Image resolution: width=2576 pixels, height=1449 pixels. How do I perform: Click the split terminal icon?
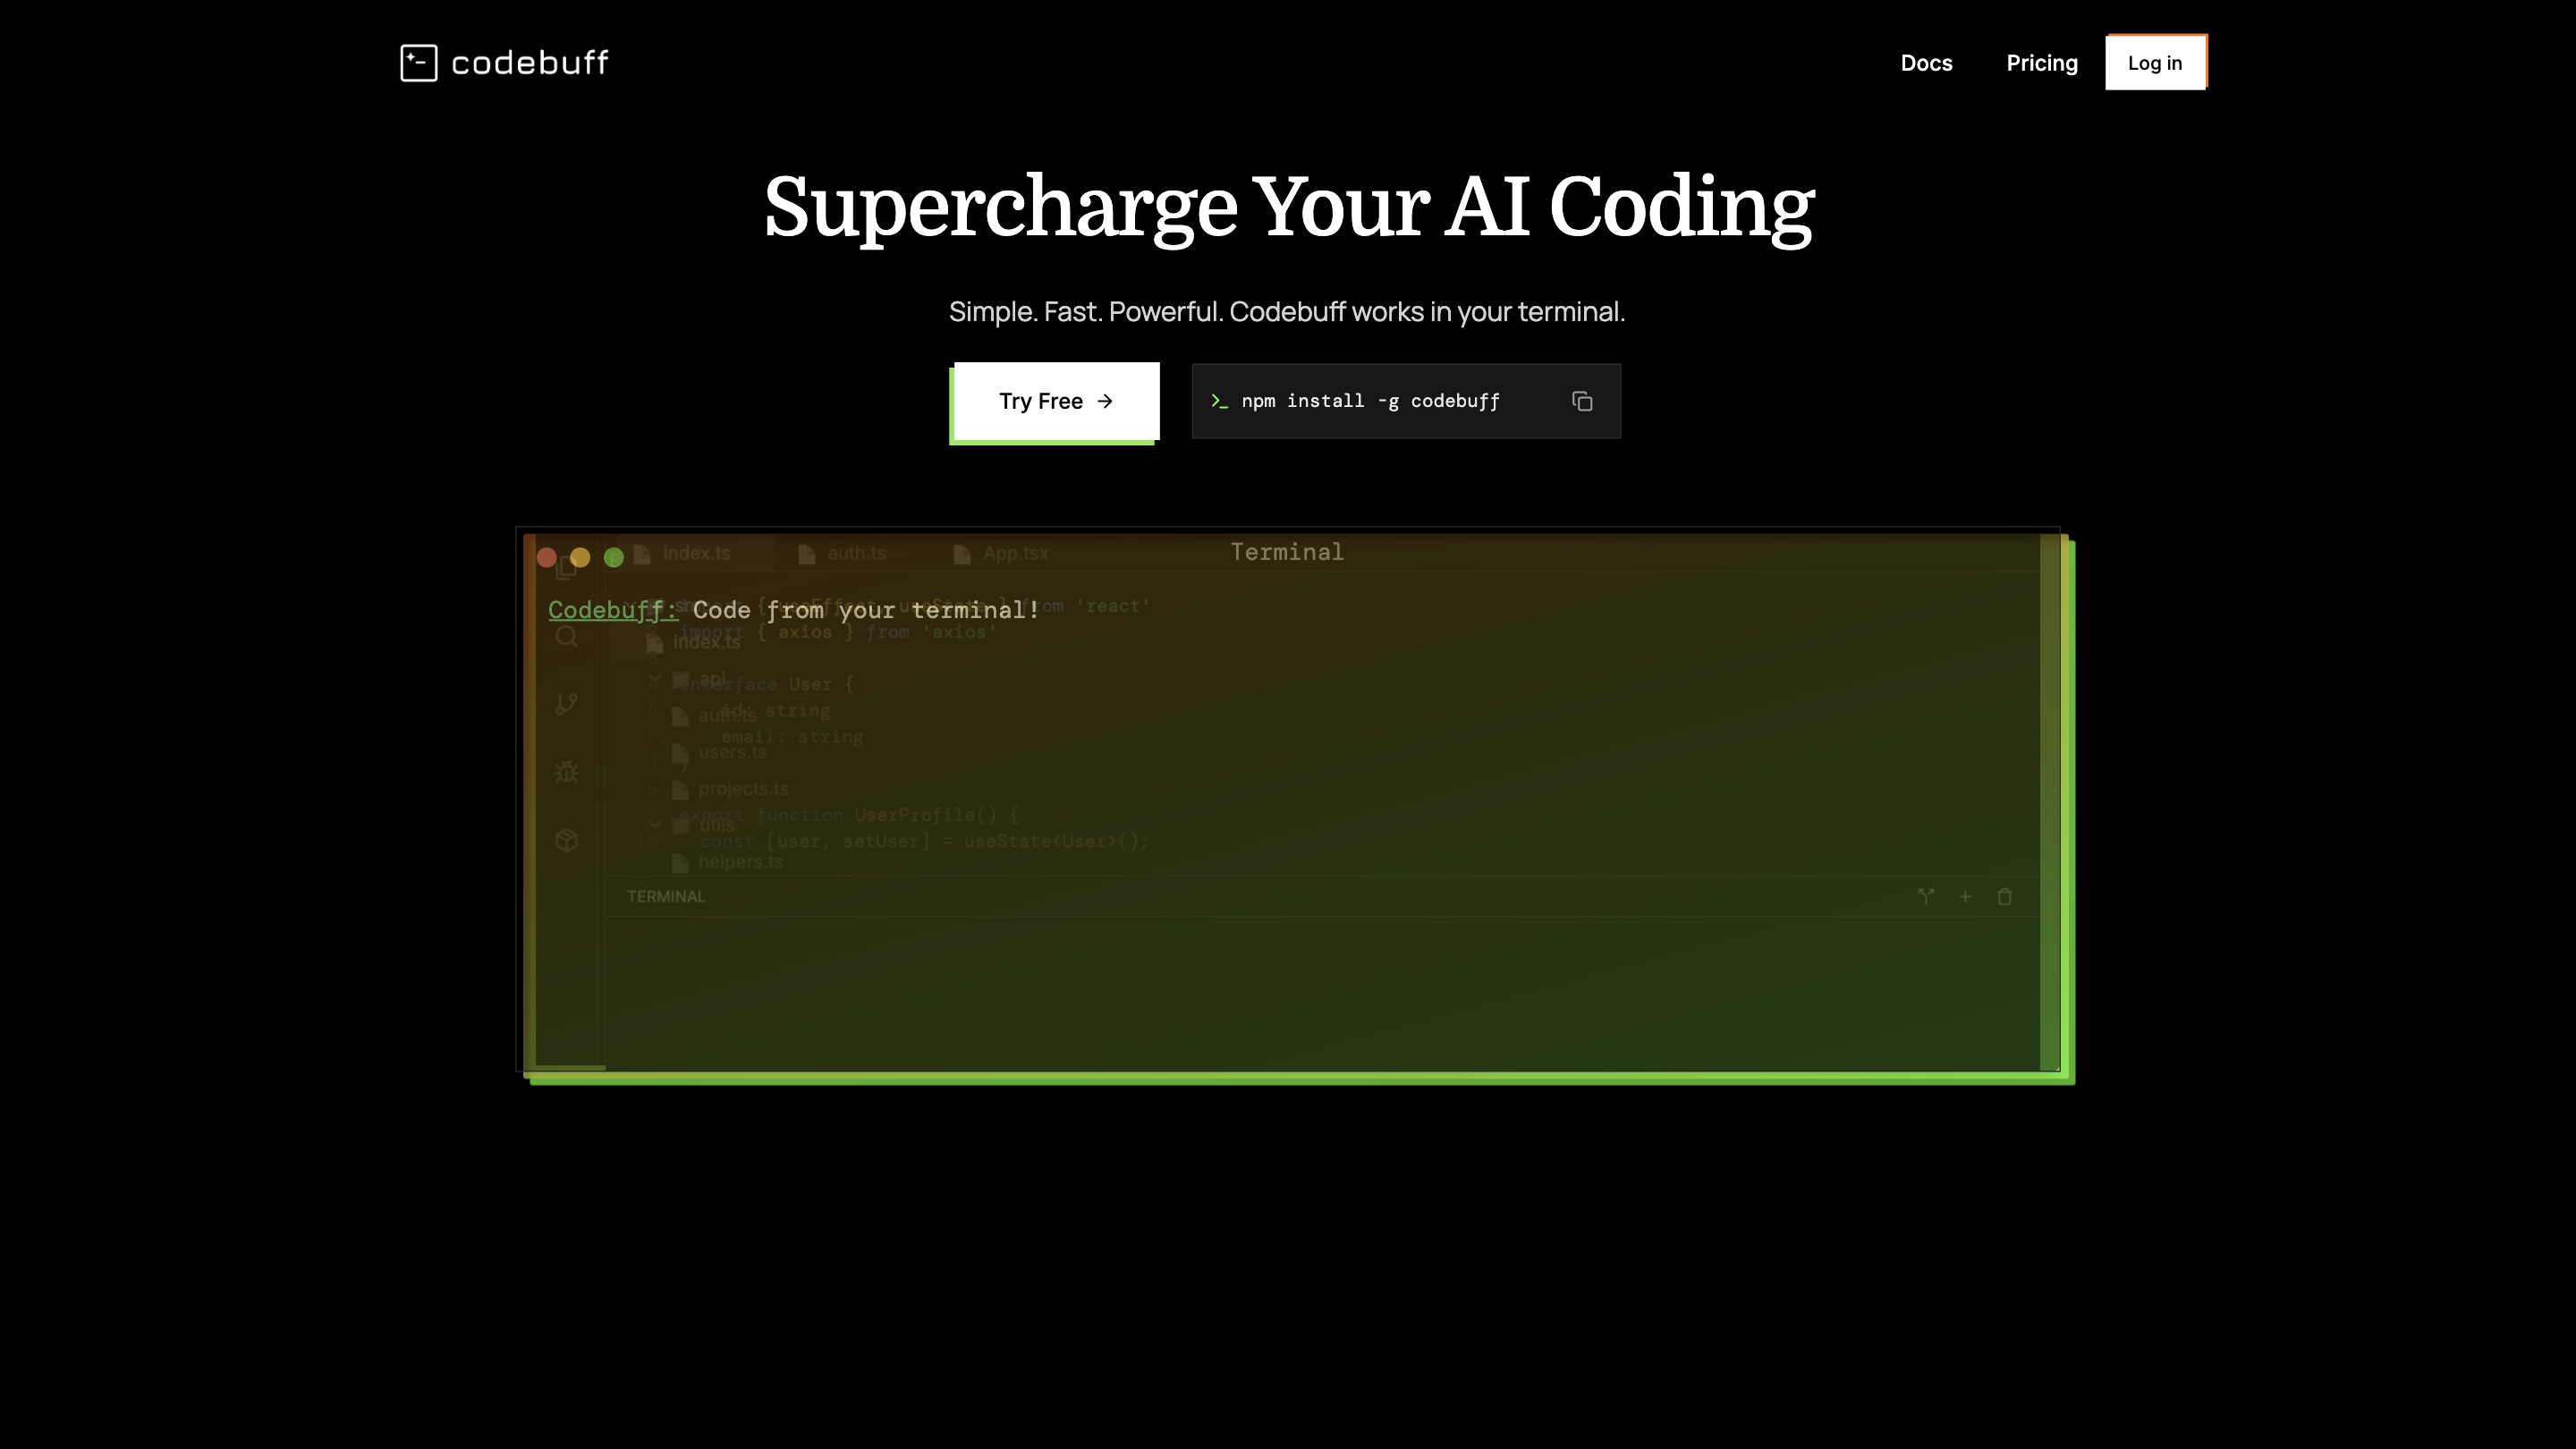[1926, 897]
